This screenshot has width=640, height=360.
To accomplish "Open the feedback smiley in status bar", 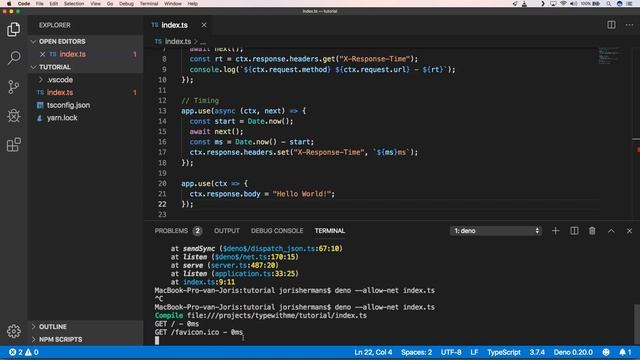I will click(606, 352).
